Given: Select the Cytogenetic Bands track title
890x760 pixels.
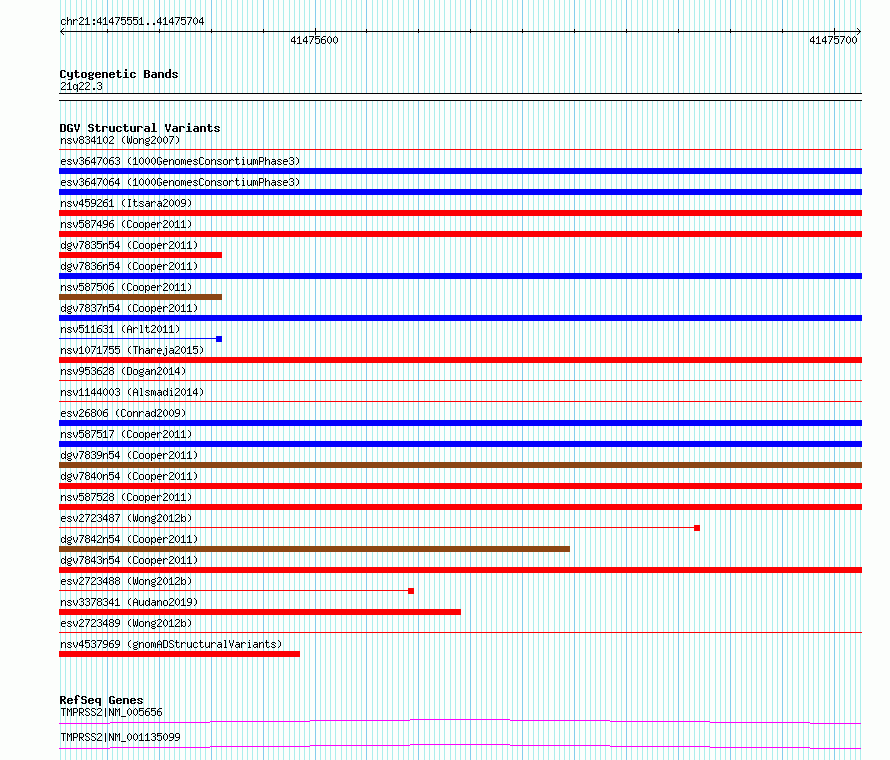Looking at the screenshot, I should click(119, 74).
